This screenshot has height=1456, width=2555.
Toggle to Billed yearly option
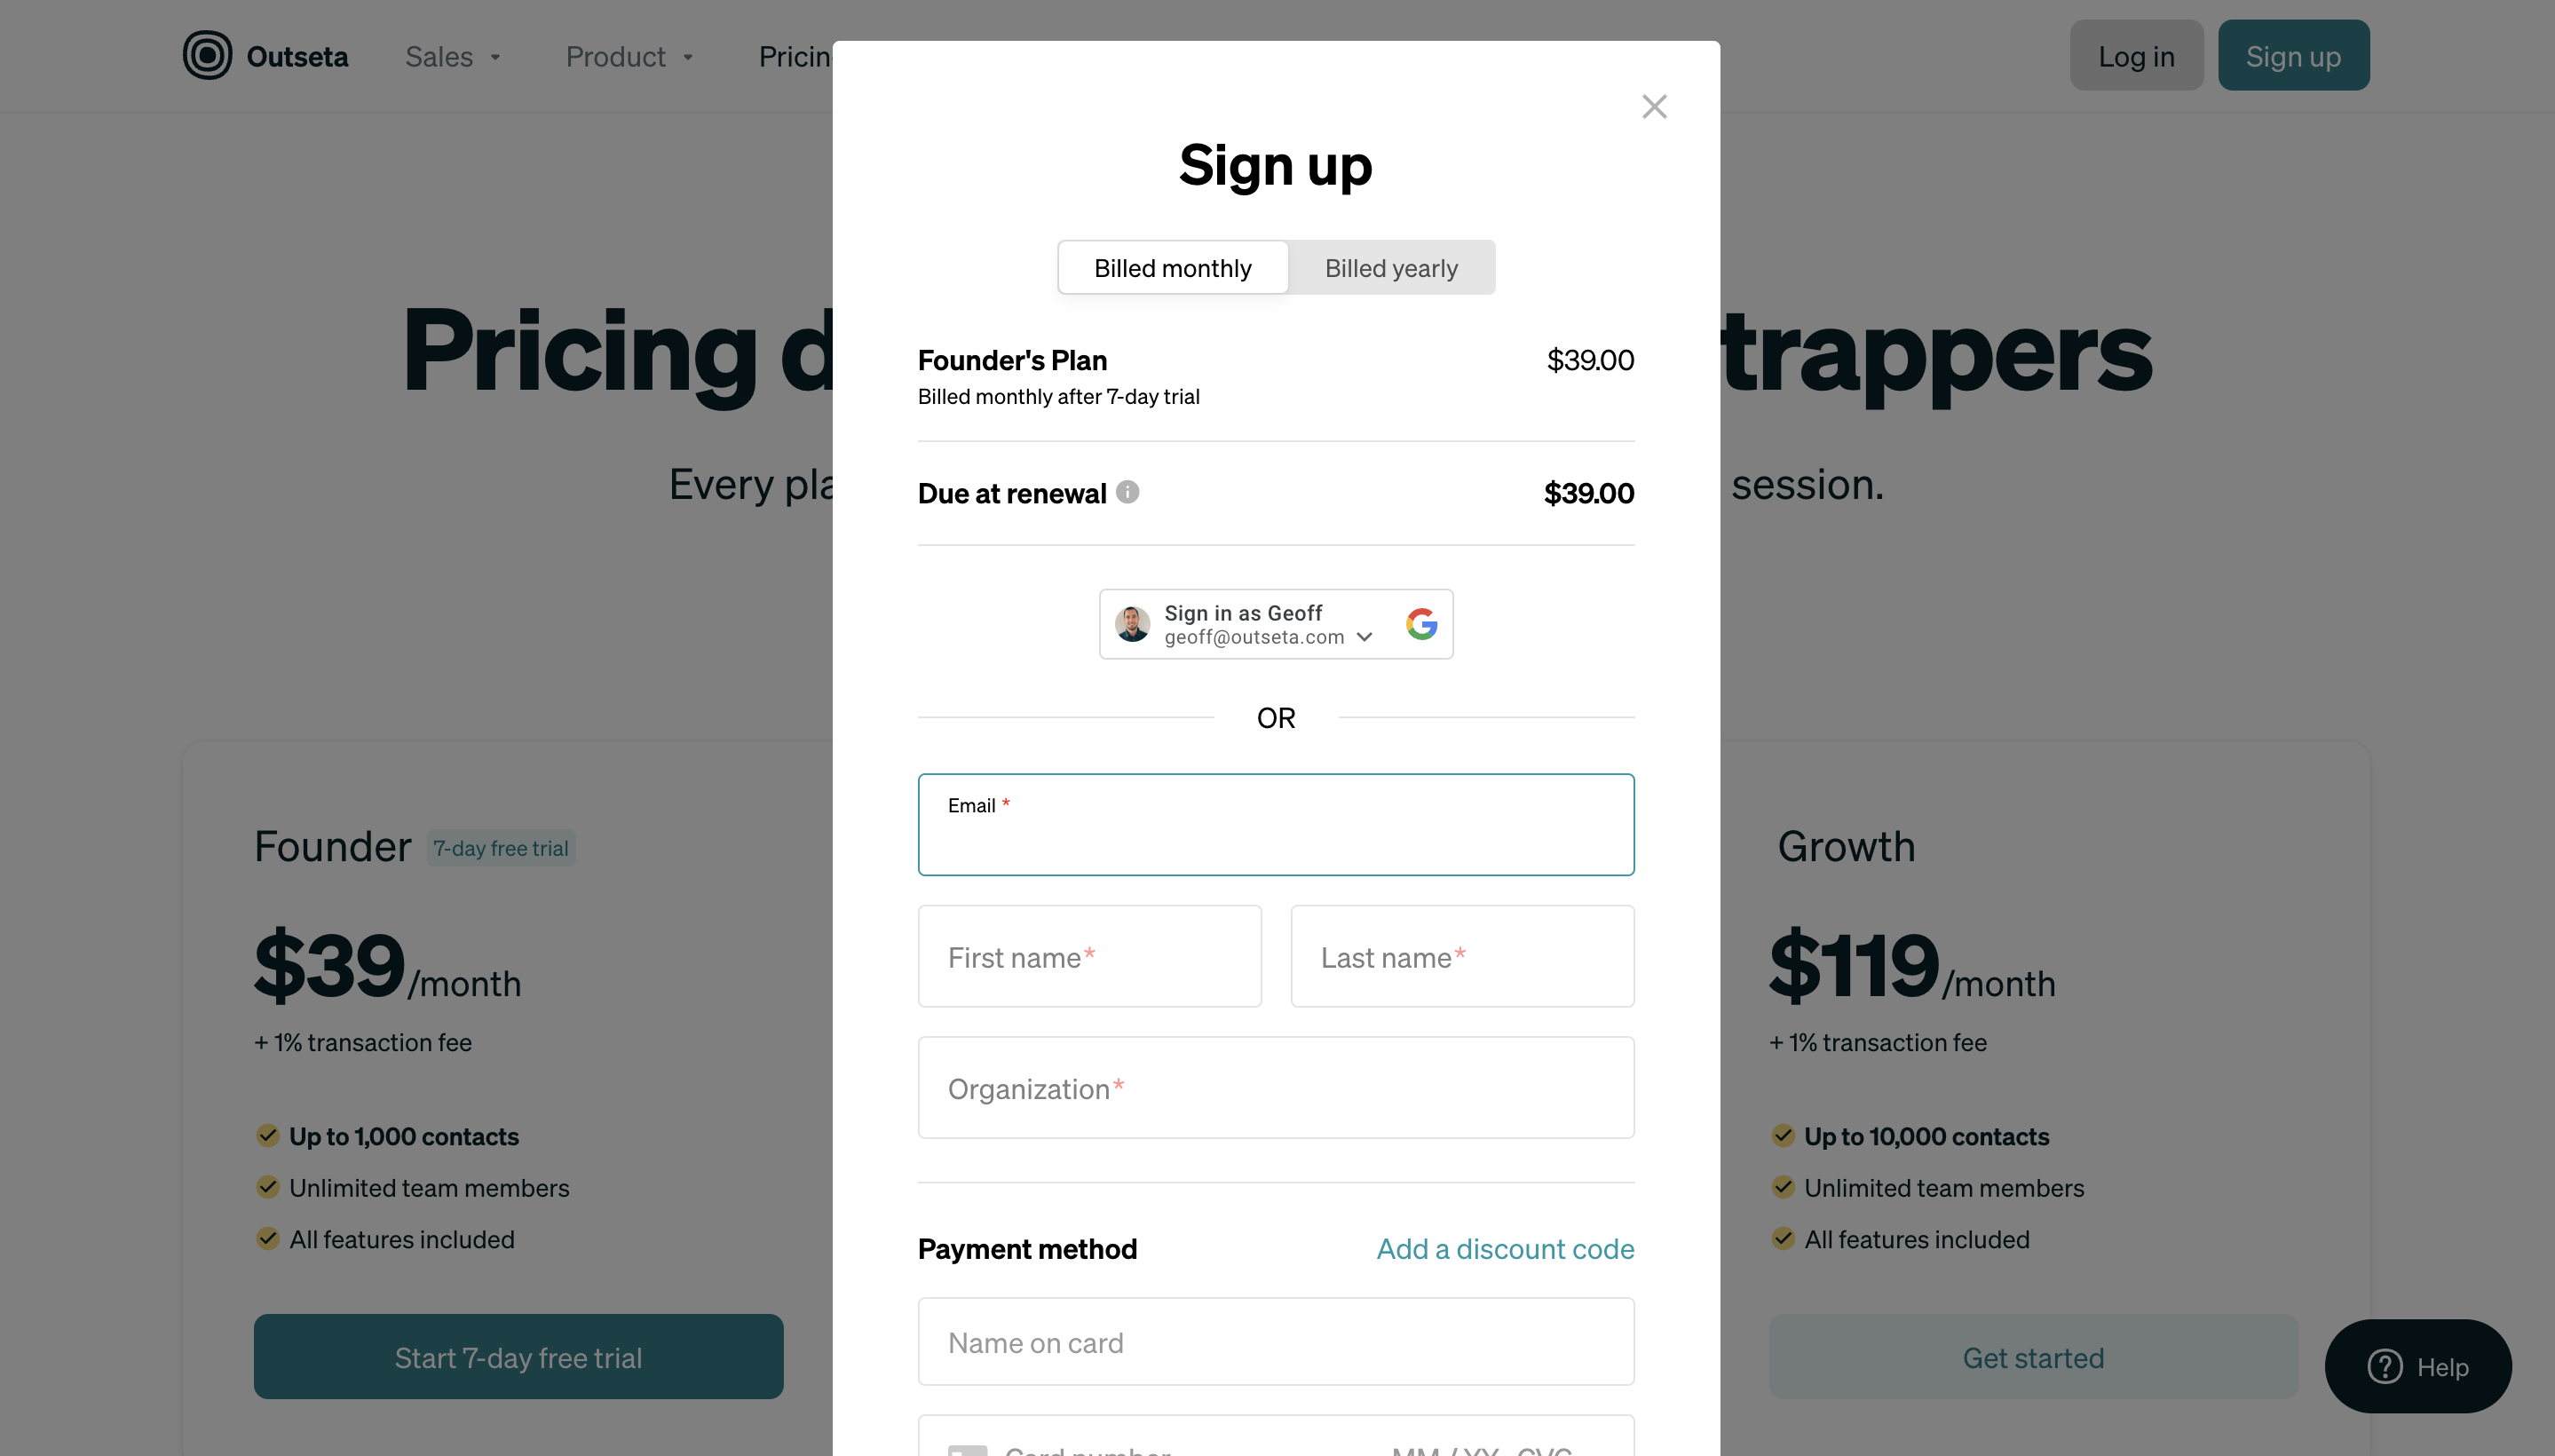point(1391,266)
